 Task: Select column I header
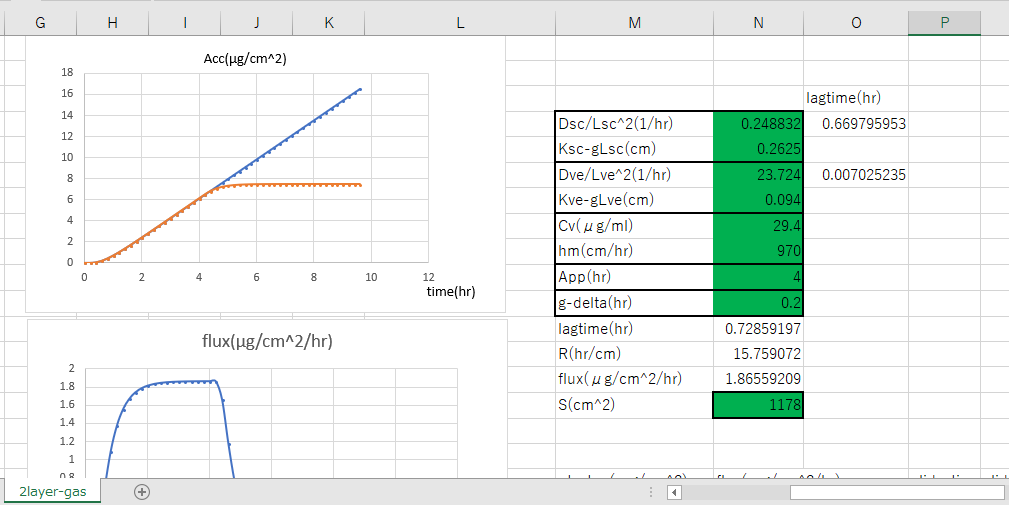pos(185,23)
